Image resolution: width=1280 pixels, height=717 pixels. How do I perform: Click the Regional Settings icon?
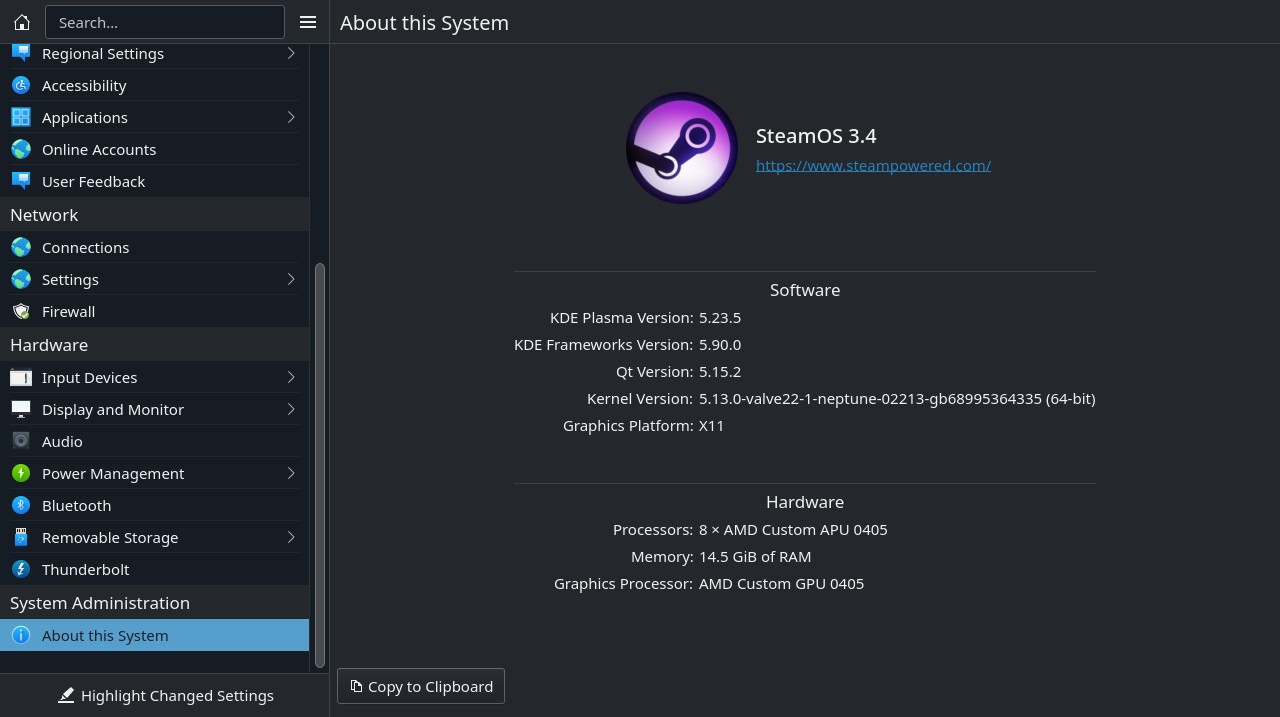click(x=21, y=53)
